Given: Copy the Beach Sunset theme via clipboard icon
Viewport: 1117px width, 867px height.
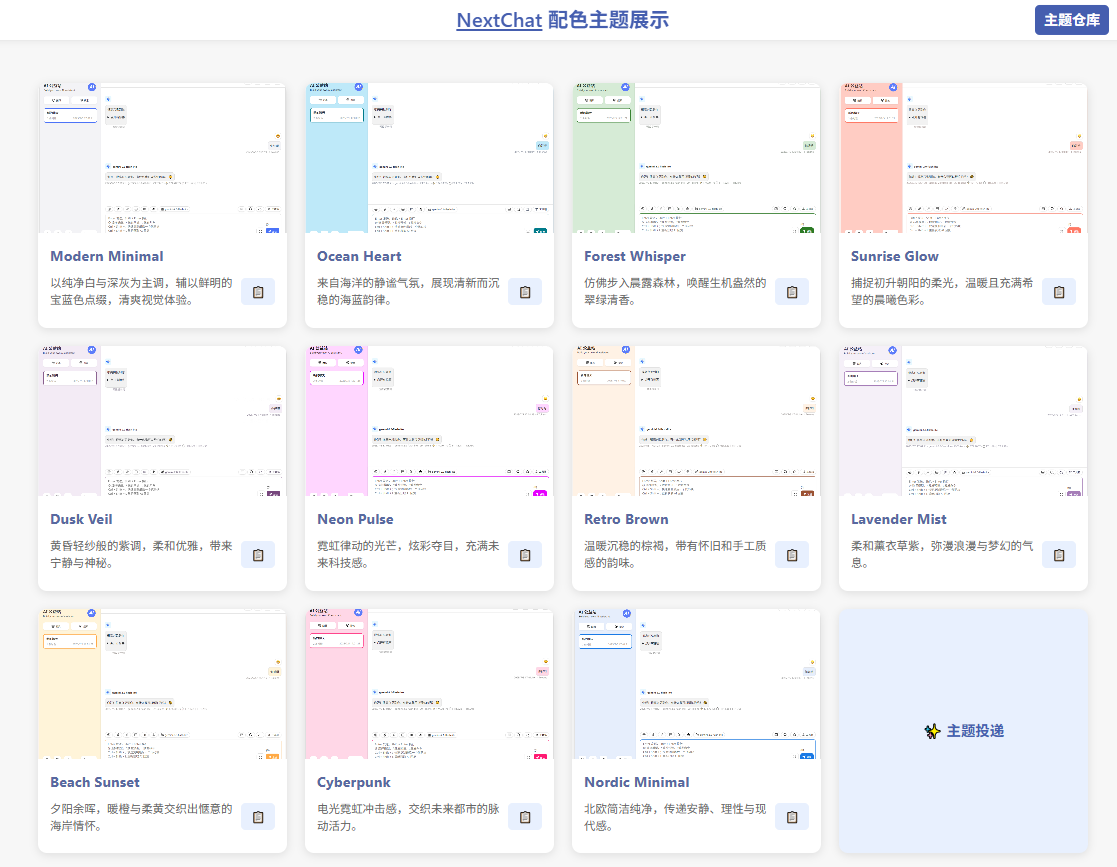Looking at the screenshot, I should coord(258,817).
